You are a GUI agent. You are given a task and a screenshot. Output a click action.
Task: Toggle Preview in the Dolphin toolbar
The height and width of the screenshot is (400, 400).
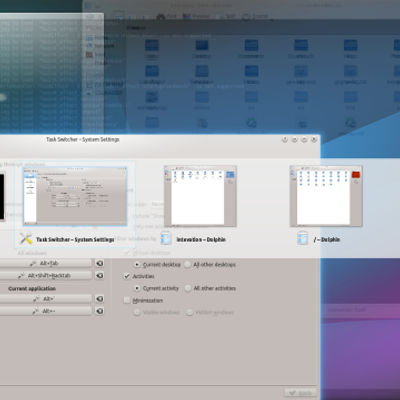(196, 16)
